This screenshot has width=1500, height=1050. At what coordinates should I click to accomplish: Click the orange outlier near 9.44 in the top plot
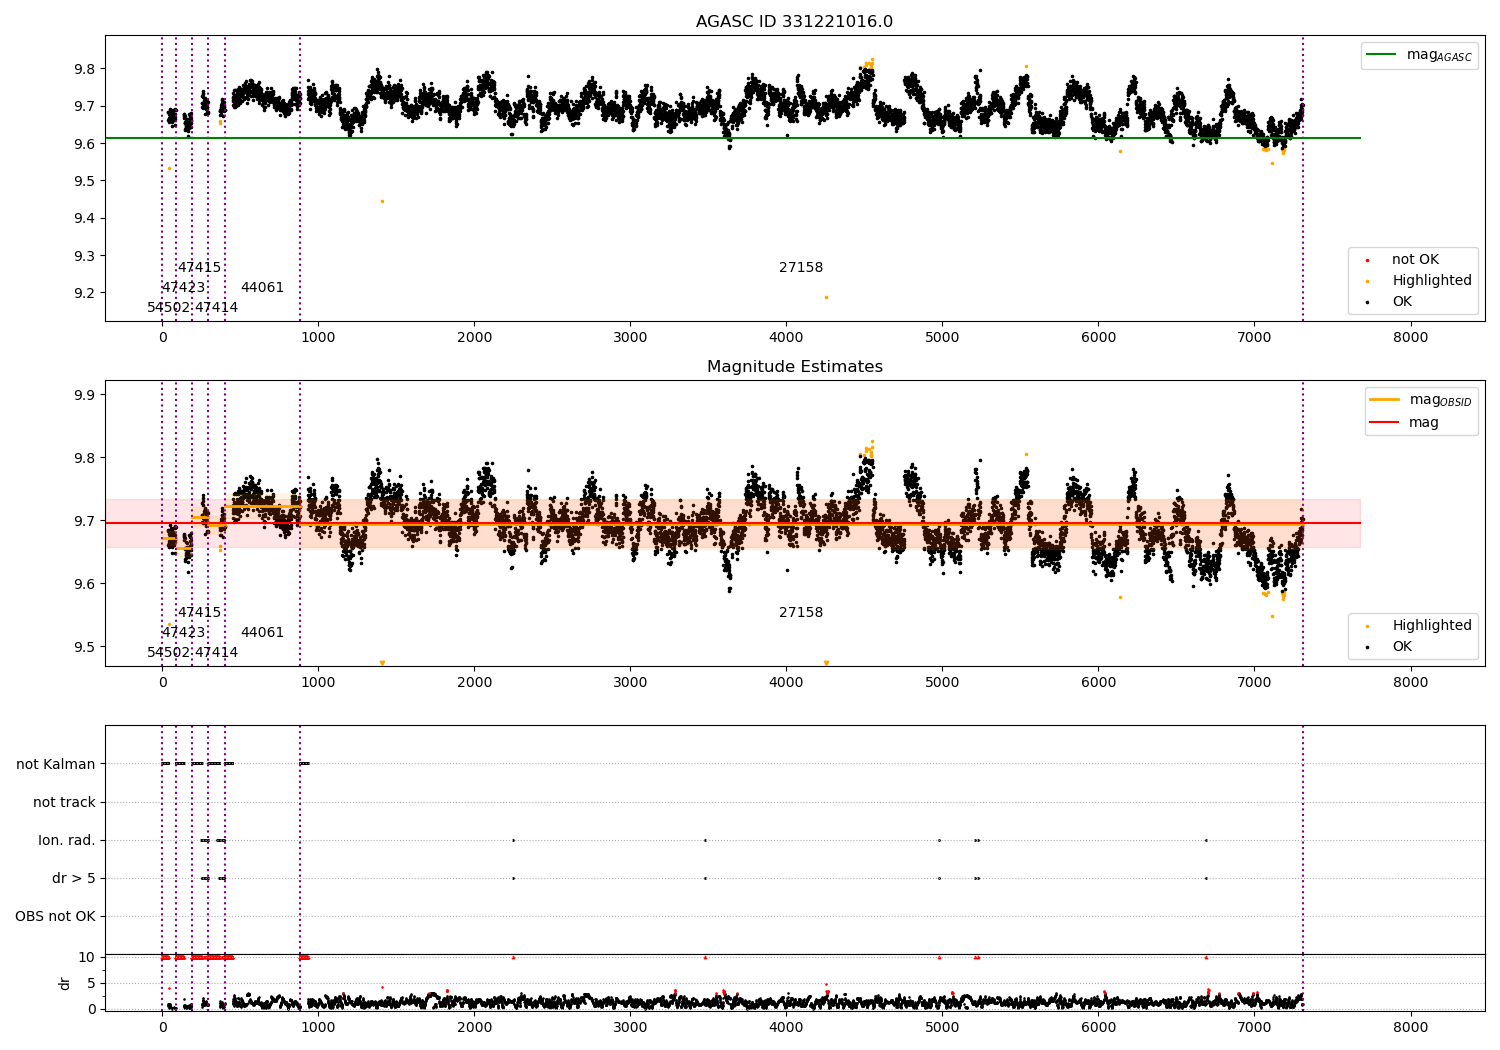(x=382, y=202)
